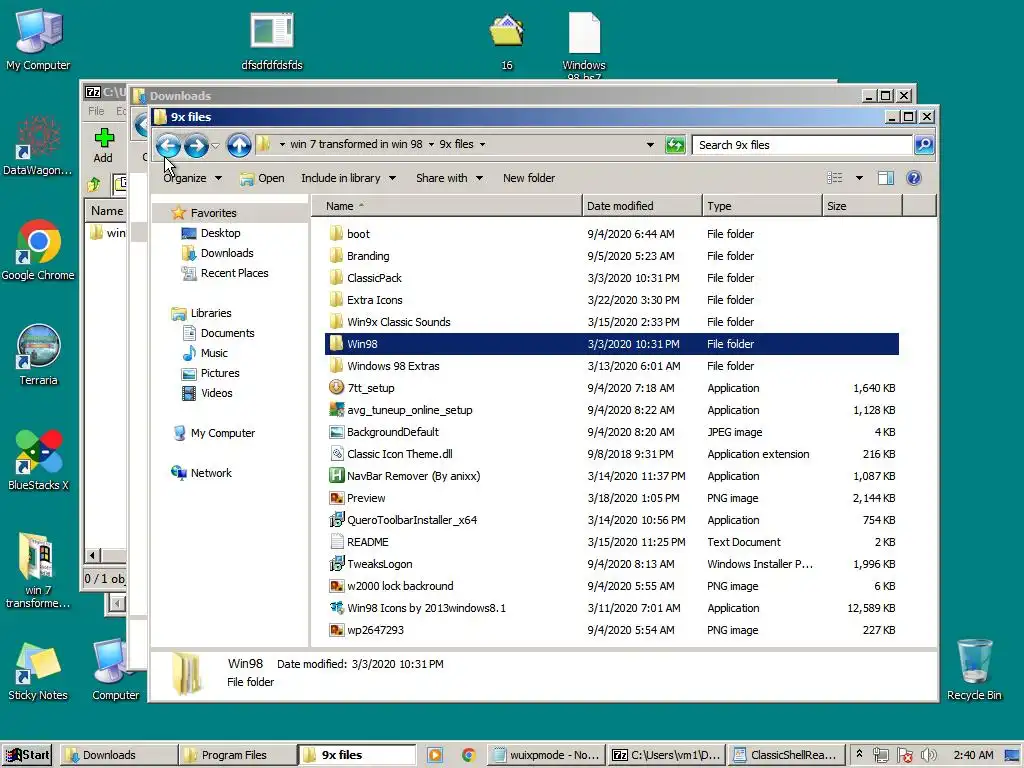
Task: Expand win 7 transformed breadcrumb arrow
Action: (x=432, y=144)
